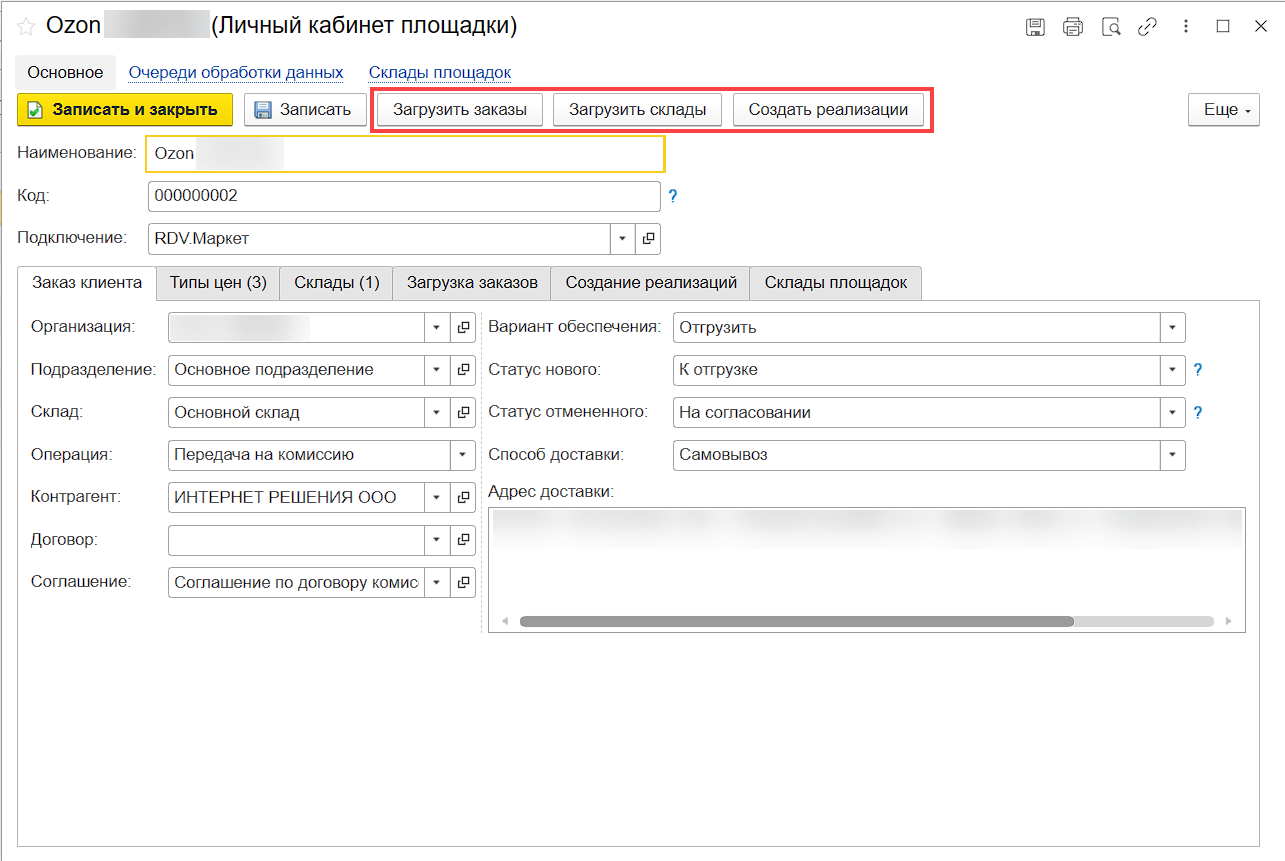Expand the Способ доставки dropdown
Viewport: 1285px width, 861px height.
(x=1172, y=455)
